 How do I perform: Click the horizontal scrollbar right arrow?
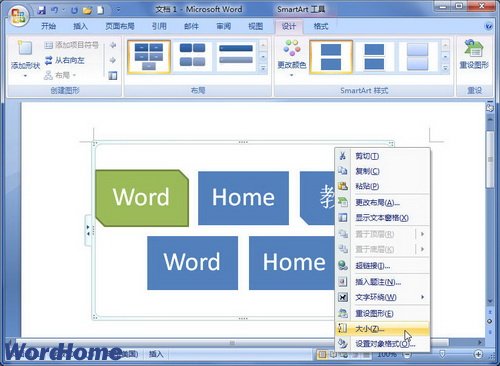[480, 342]
